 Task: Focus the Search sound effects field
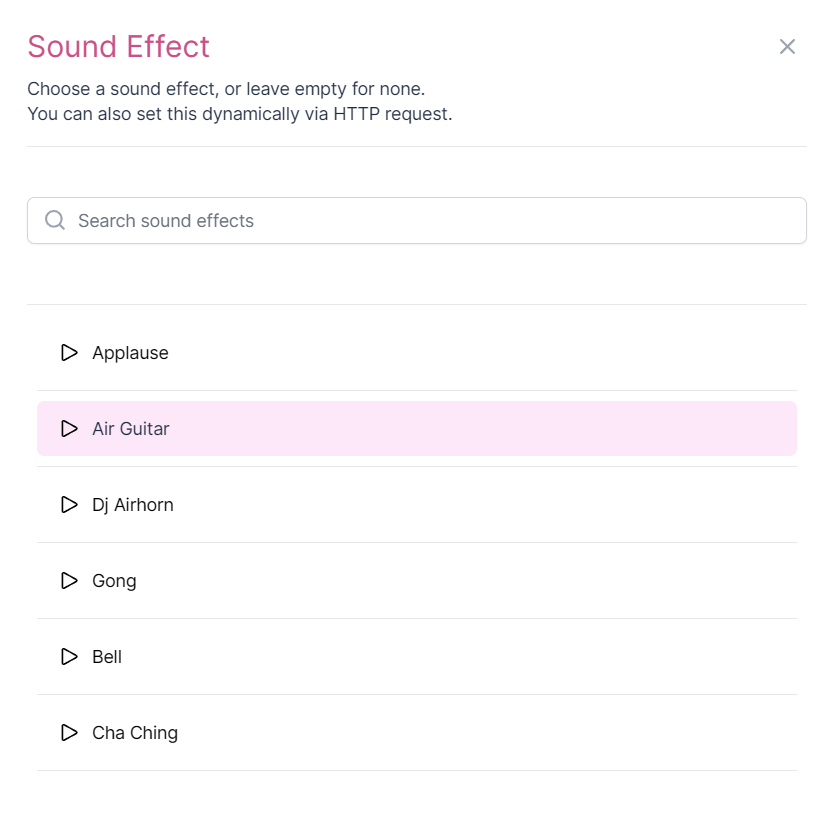(430, 221)
